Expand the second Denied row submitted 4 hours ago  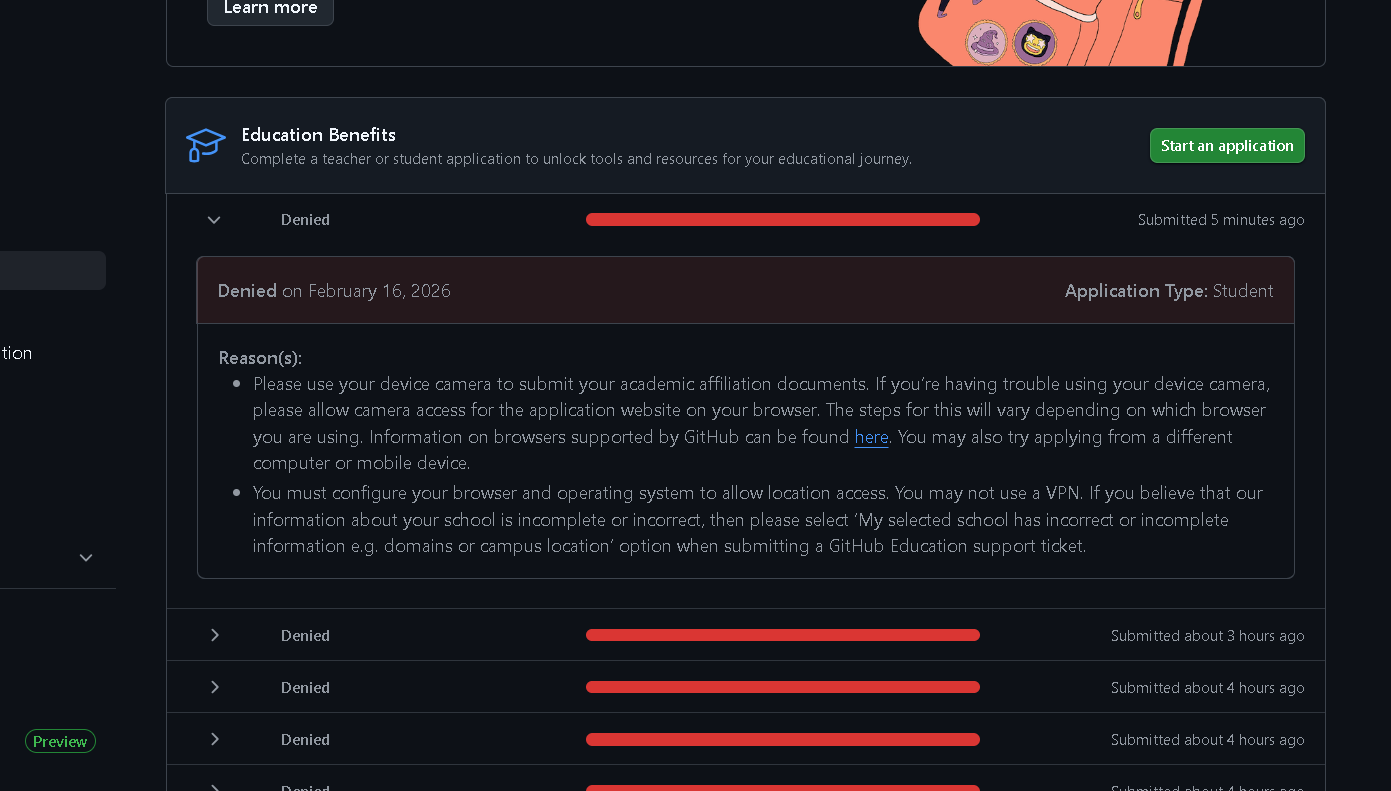click(x=214, y=739)
